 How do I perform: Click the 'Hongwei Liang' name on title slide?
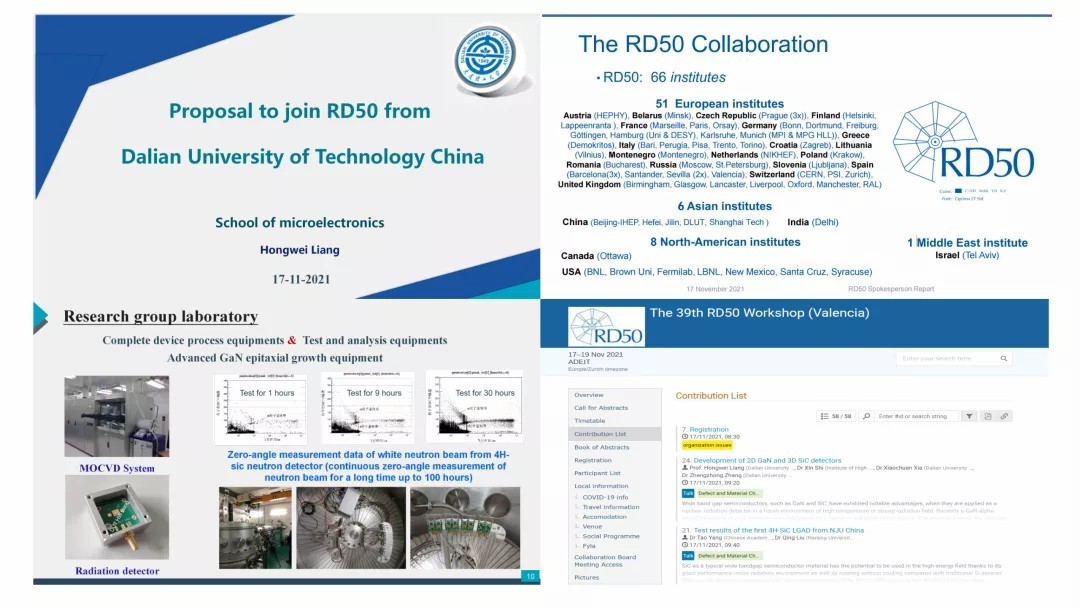[x=300, y=250]
